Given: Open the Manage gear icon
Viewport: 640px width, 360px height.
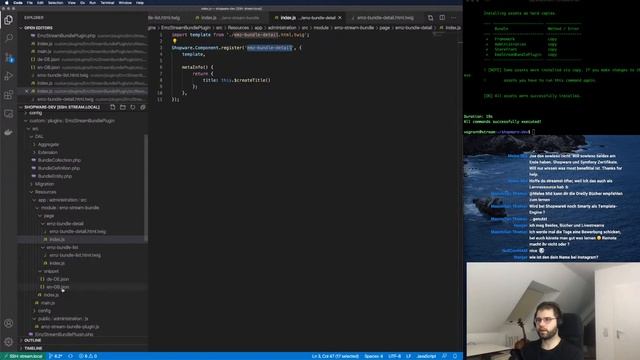Looking at the screenshot, I should (x=9, y=342).
